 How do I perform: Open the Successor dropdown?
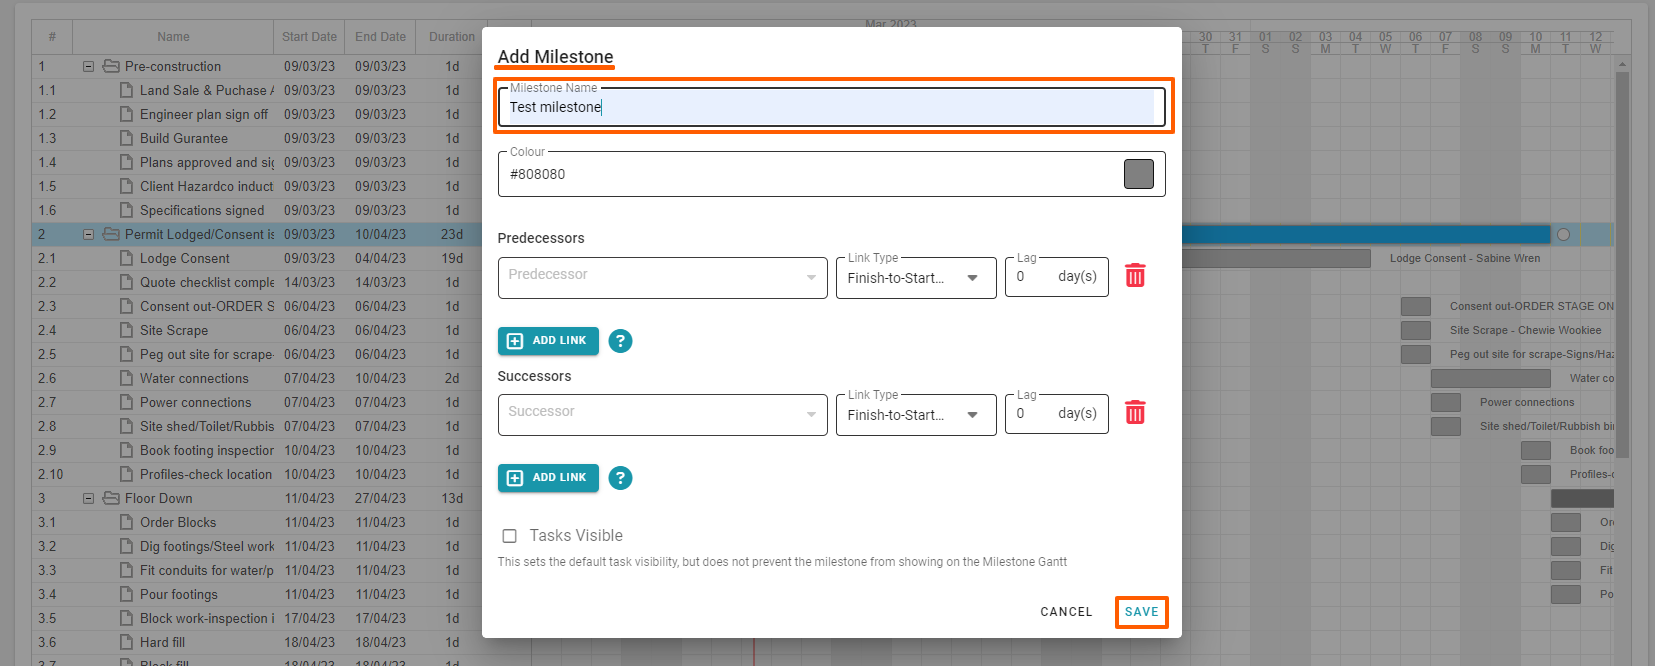(x=662, y=414)
